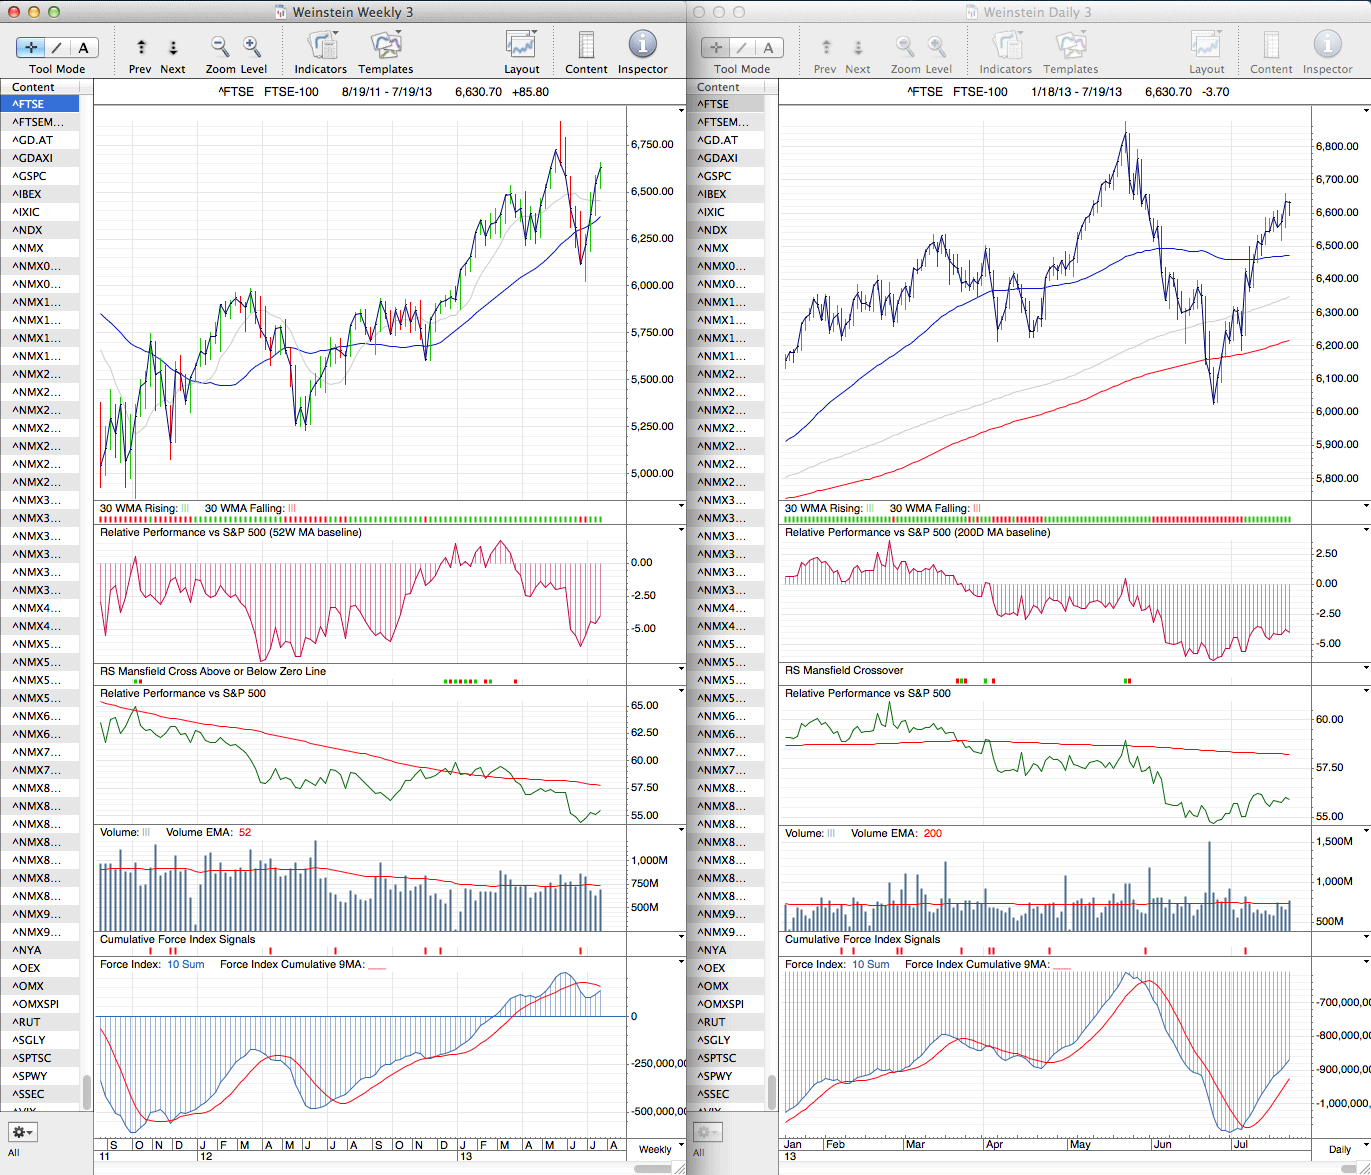The width and height of the screenshot is (1371, 1175).
Task: Click Next arrow in Weinstein Weekly toolbar
Action: [x=173, y=48]
